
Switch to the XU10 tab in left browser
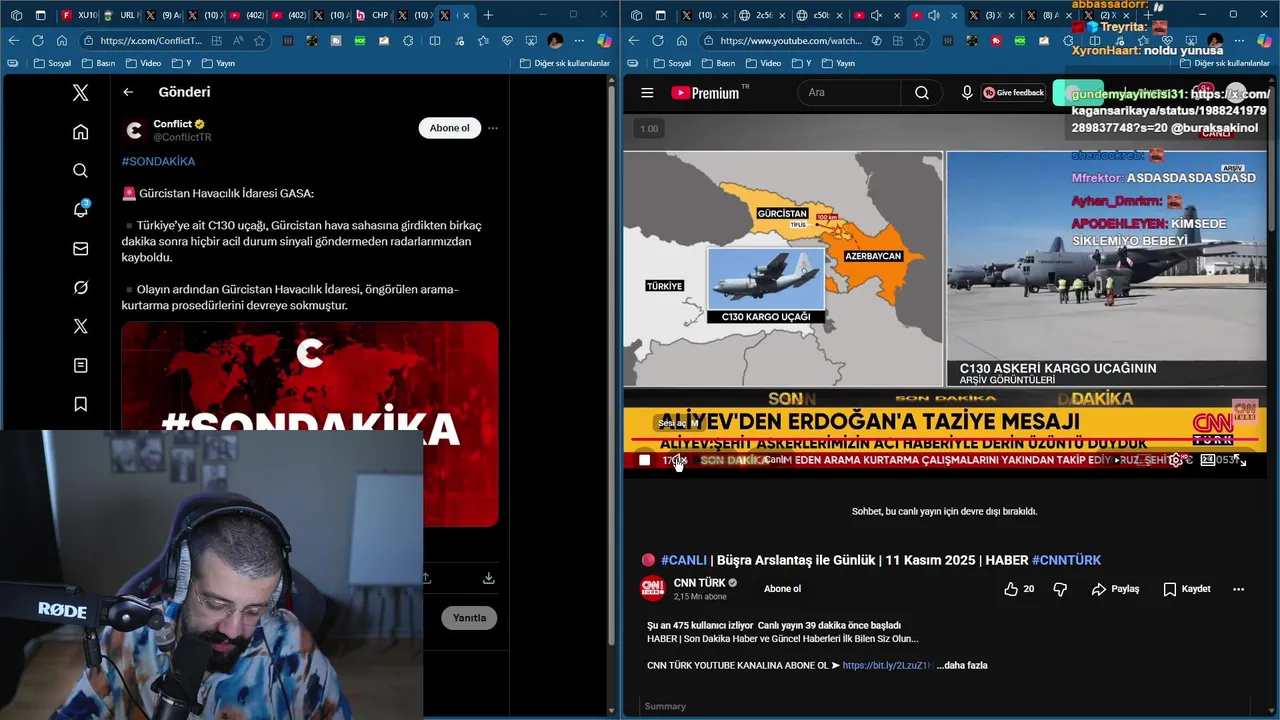coord(78,15)
